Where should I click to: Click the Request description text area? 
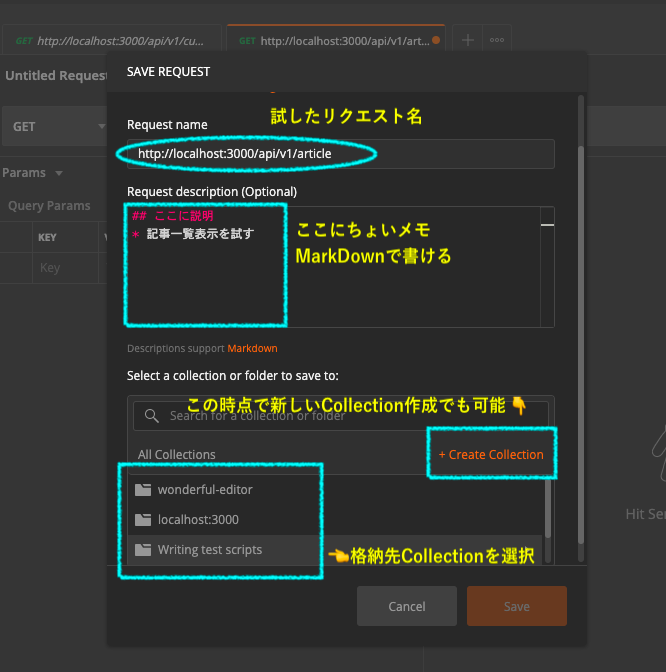click(x=334, y=267)
